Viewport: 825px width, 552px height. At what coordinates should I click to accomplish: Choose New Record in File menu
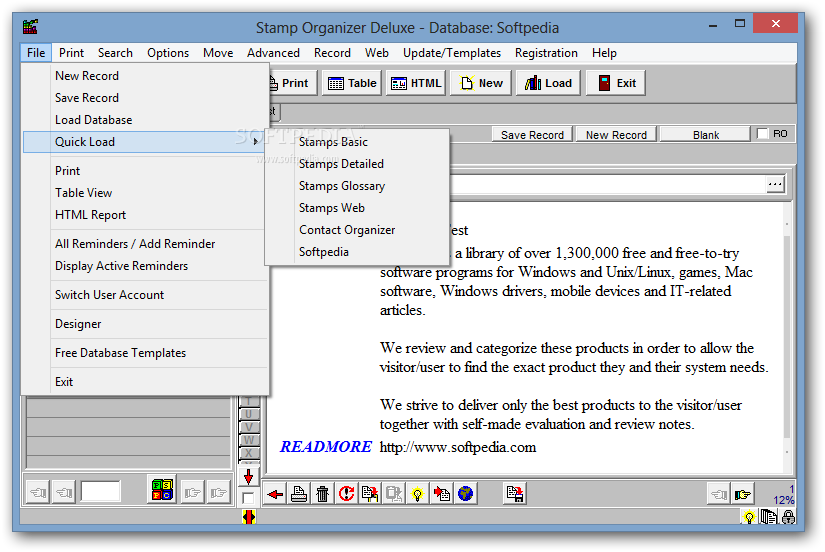[x=146, y=76]
